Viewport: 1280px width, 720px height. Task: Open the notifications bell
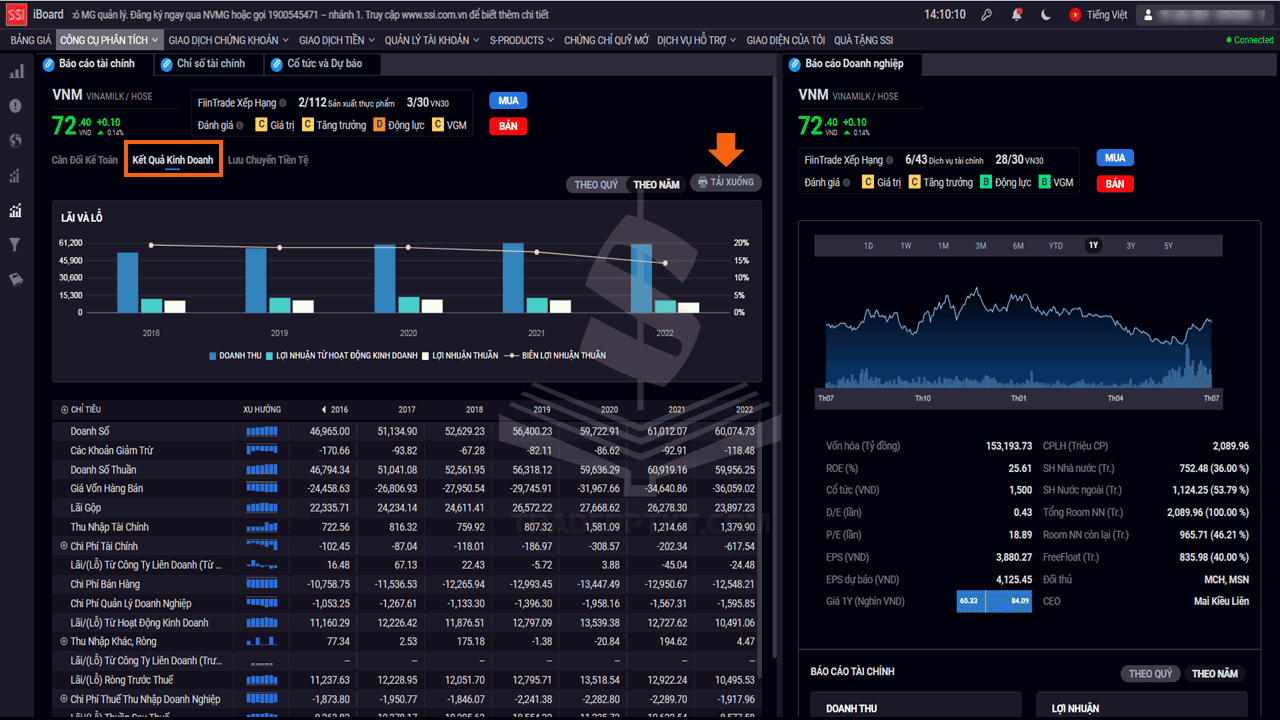pyautogui.click(x=1016, y=15)
